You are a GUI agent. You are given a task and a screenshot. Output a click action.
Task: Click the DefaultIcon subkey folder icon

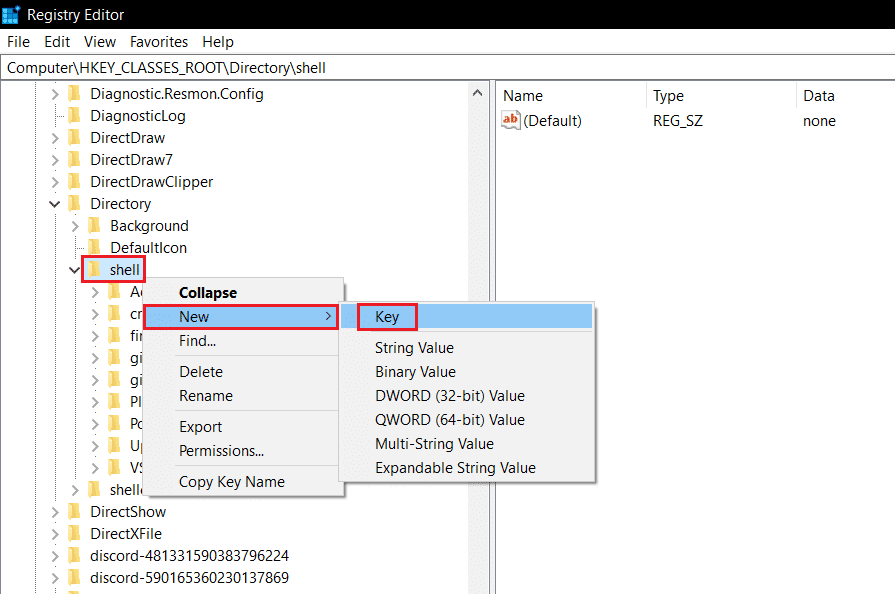click(x=94, y=247)
